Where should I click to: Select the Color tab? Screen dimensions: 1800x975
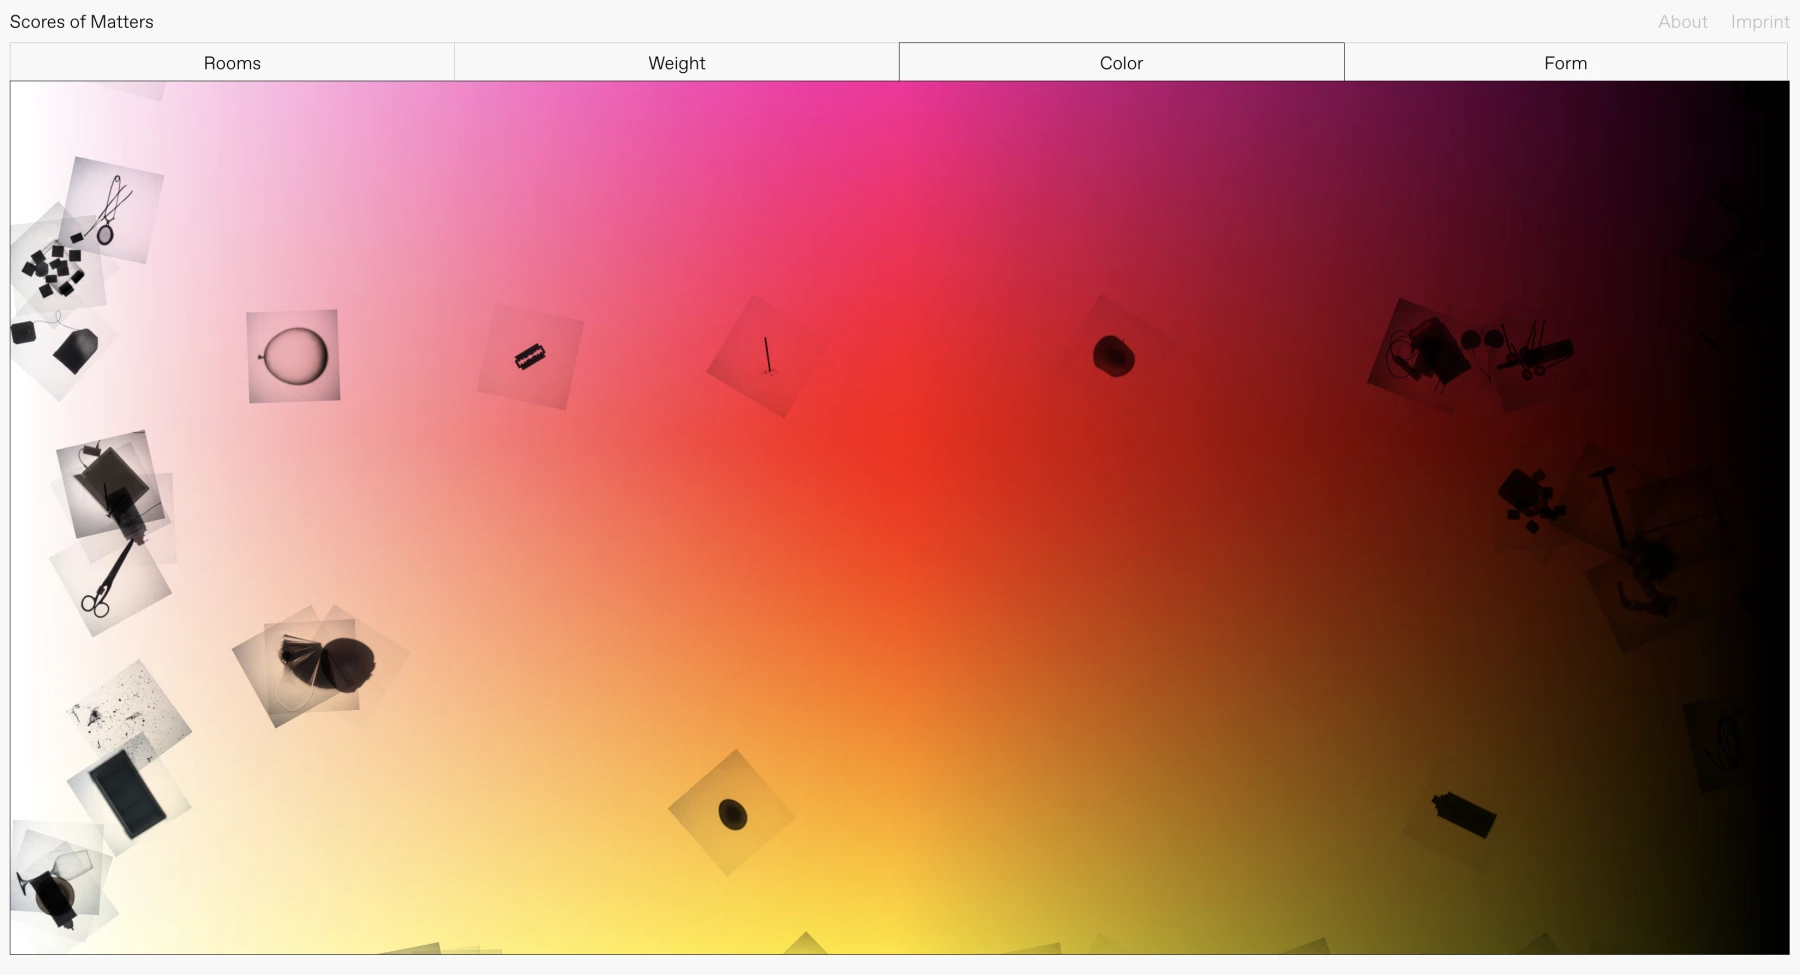(x=1121, y=63)
